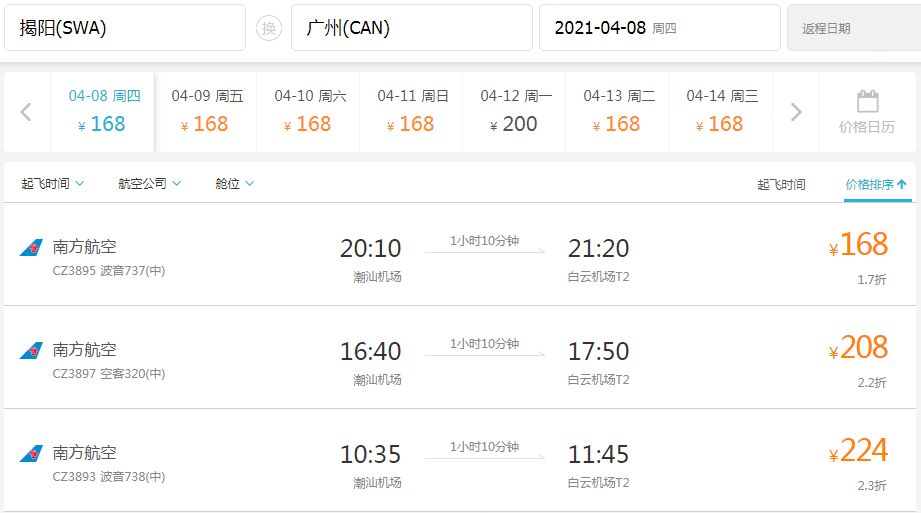
Task: Open the price calendar icon
Action: click(x=868, y=102)
